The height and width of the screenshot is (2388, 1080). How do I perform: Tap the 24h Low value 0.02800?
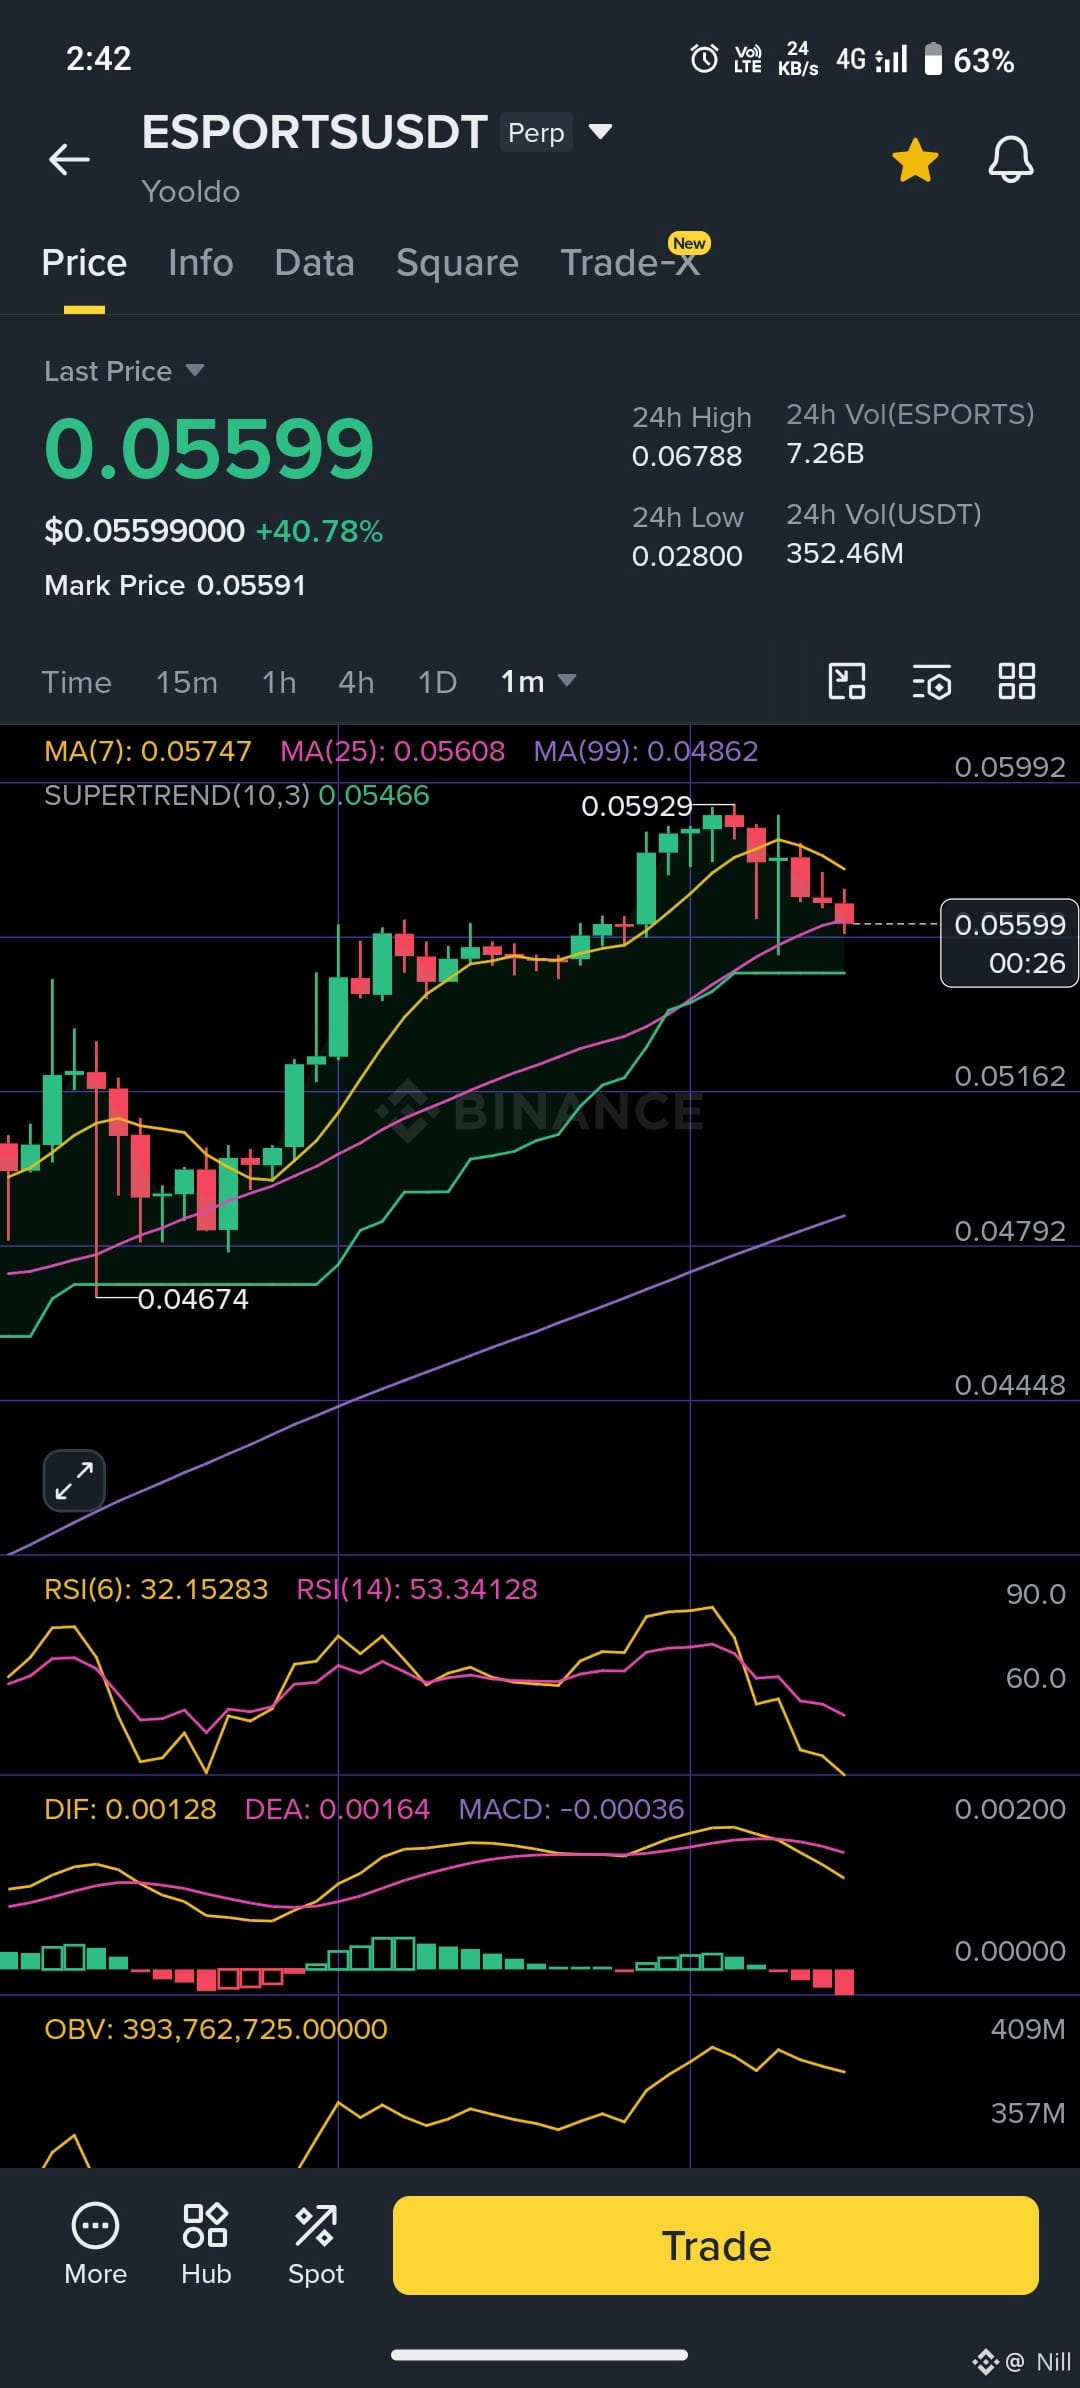point(687,556)
